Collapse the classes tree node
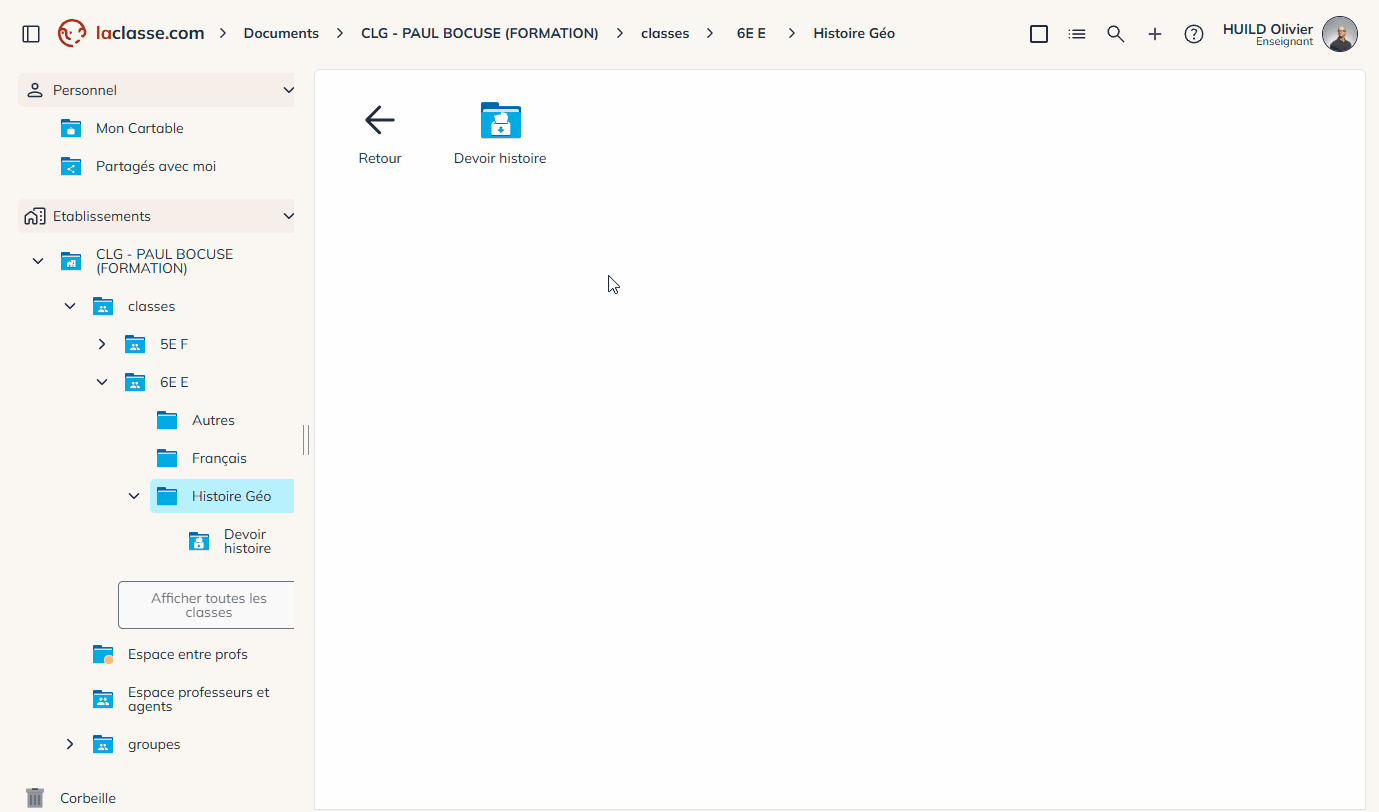This screenshot has width=1379, height=812. [70, 306]
